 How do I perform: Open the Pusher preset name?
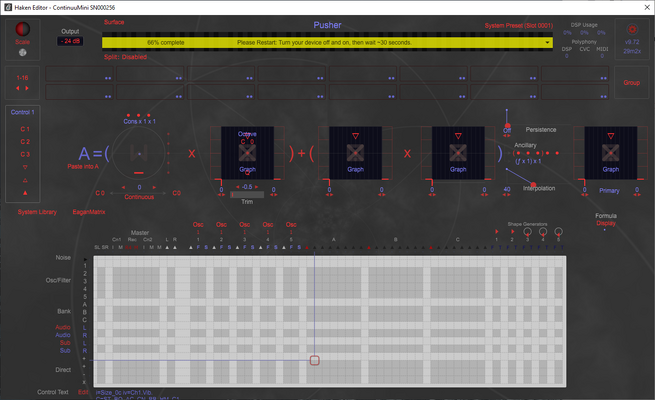[x=328, y=25]
